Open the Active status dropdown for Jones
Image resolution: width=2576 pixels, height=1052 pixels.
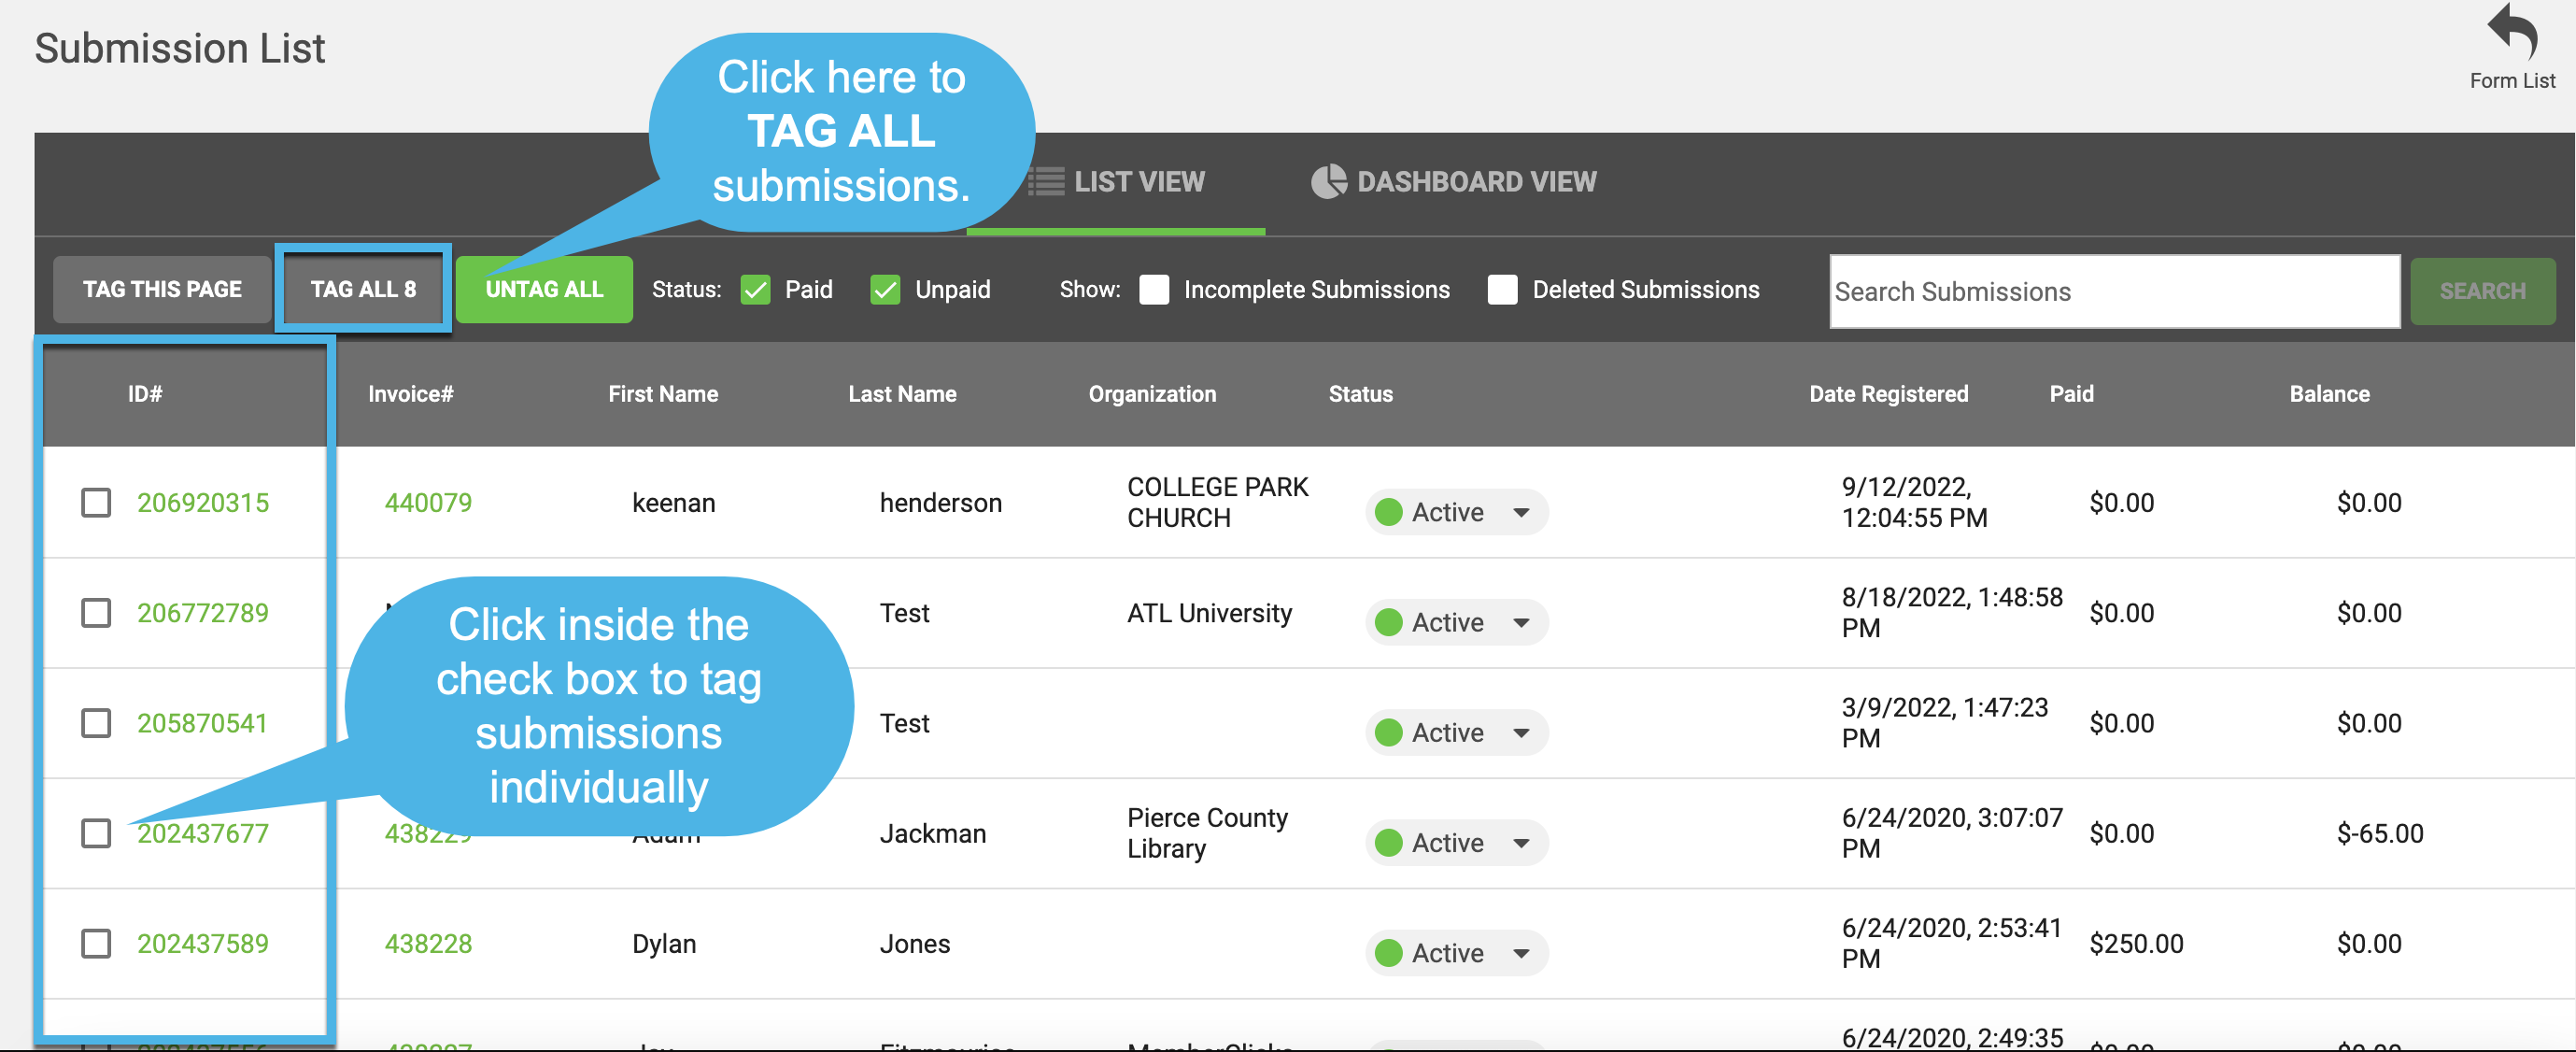click(x=1456, y=953)
